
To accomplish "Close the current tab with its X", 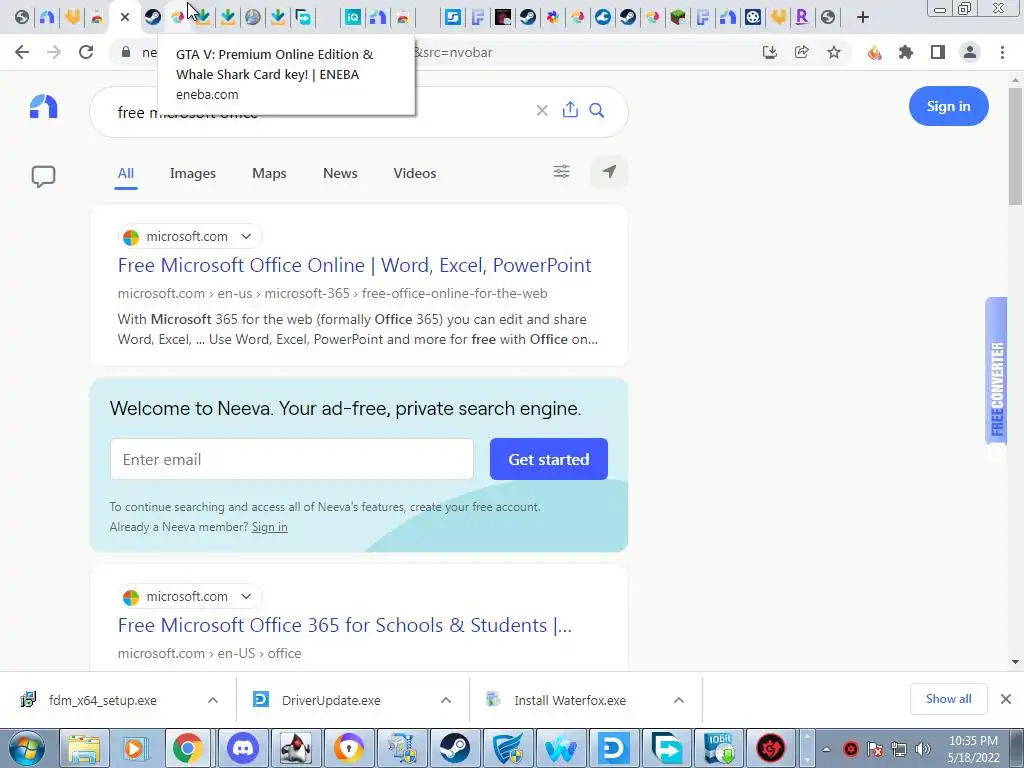I will coord(125,17).
